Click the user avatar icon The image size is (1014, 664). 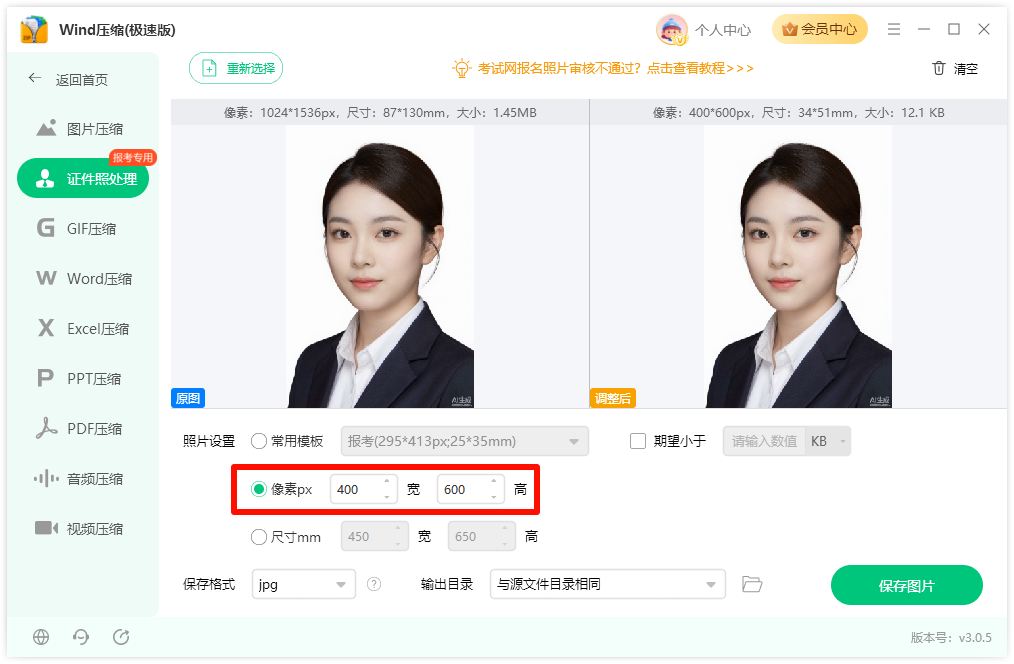pyautogui.click(x=671, y=30)
